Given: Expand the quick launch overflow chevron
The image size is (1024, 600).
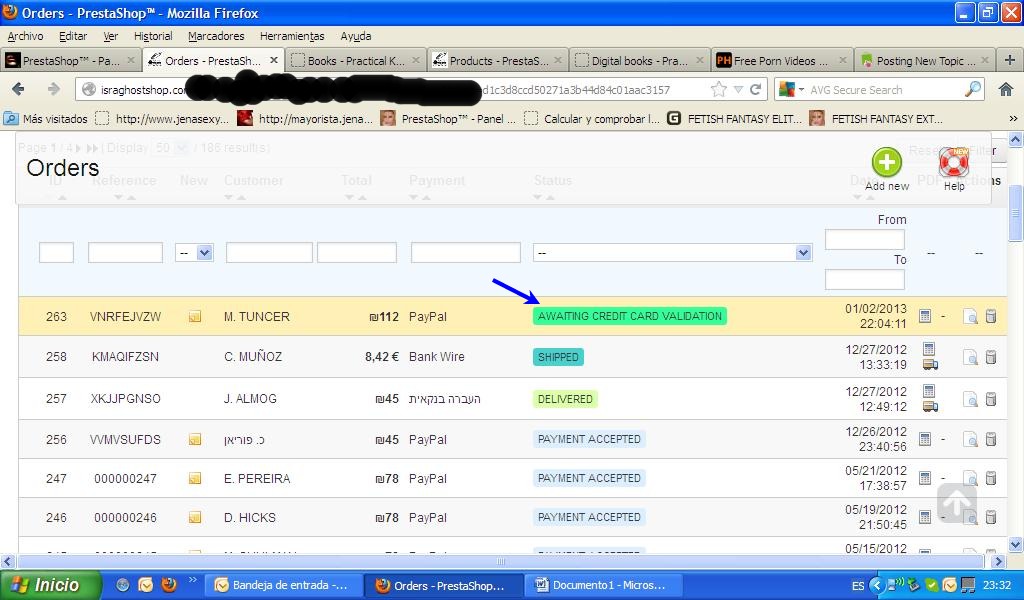Looking at the screenshot, I should pyautogui.click(x=192, y=579).
